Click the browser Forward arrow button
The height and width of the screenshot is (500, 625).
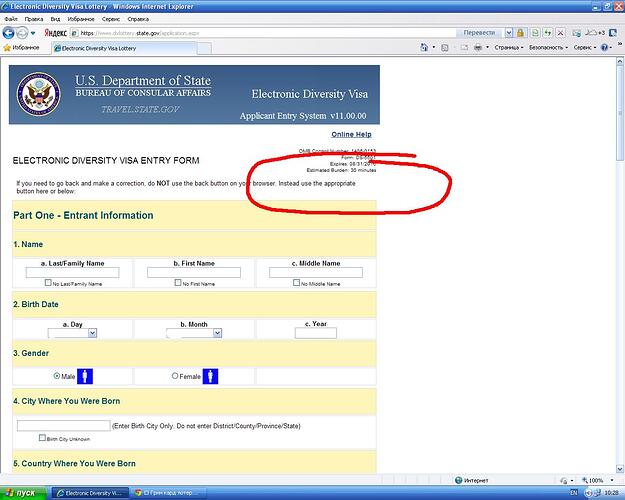[x=22, y=33]
